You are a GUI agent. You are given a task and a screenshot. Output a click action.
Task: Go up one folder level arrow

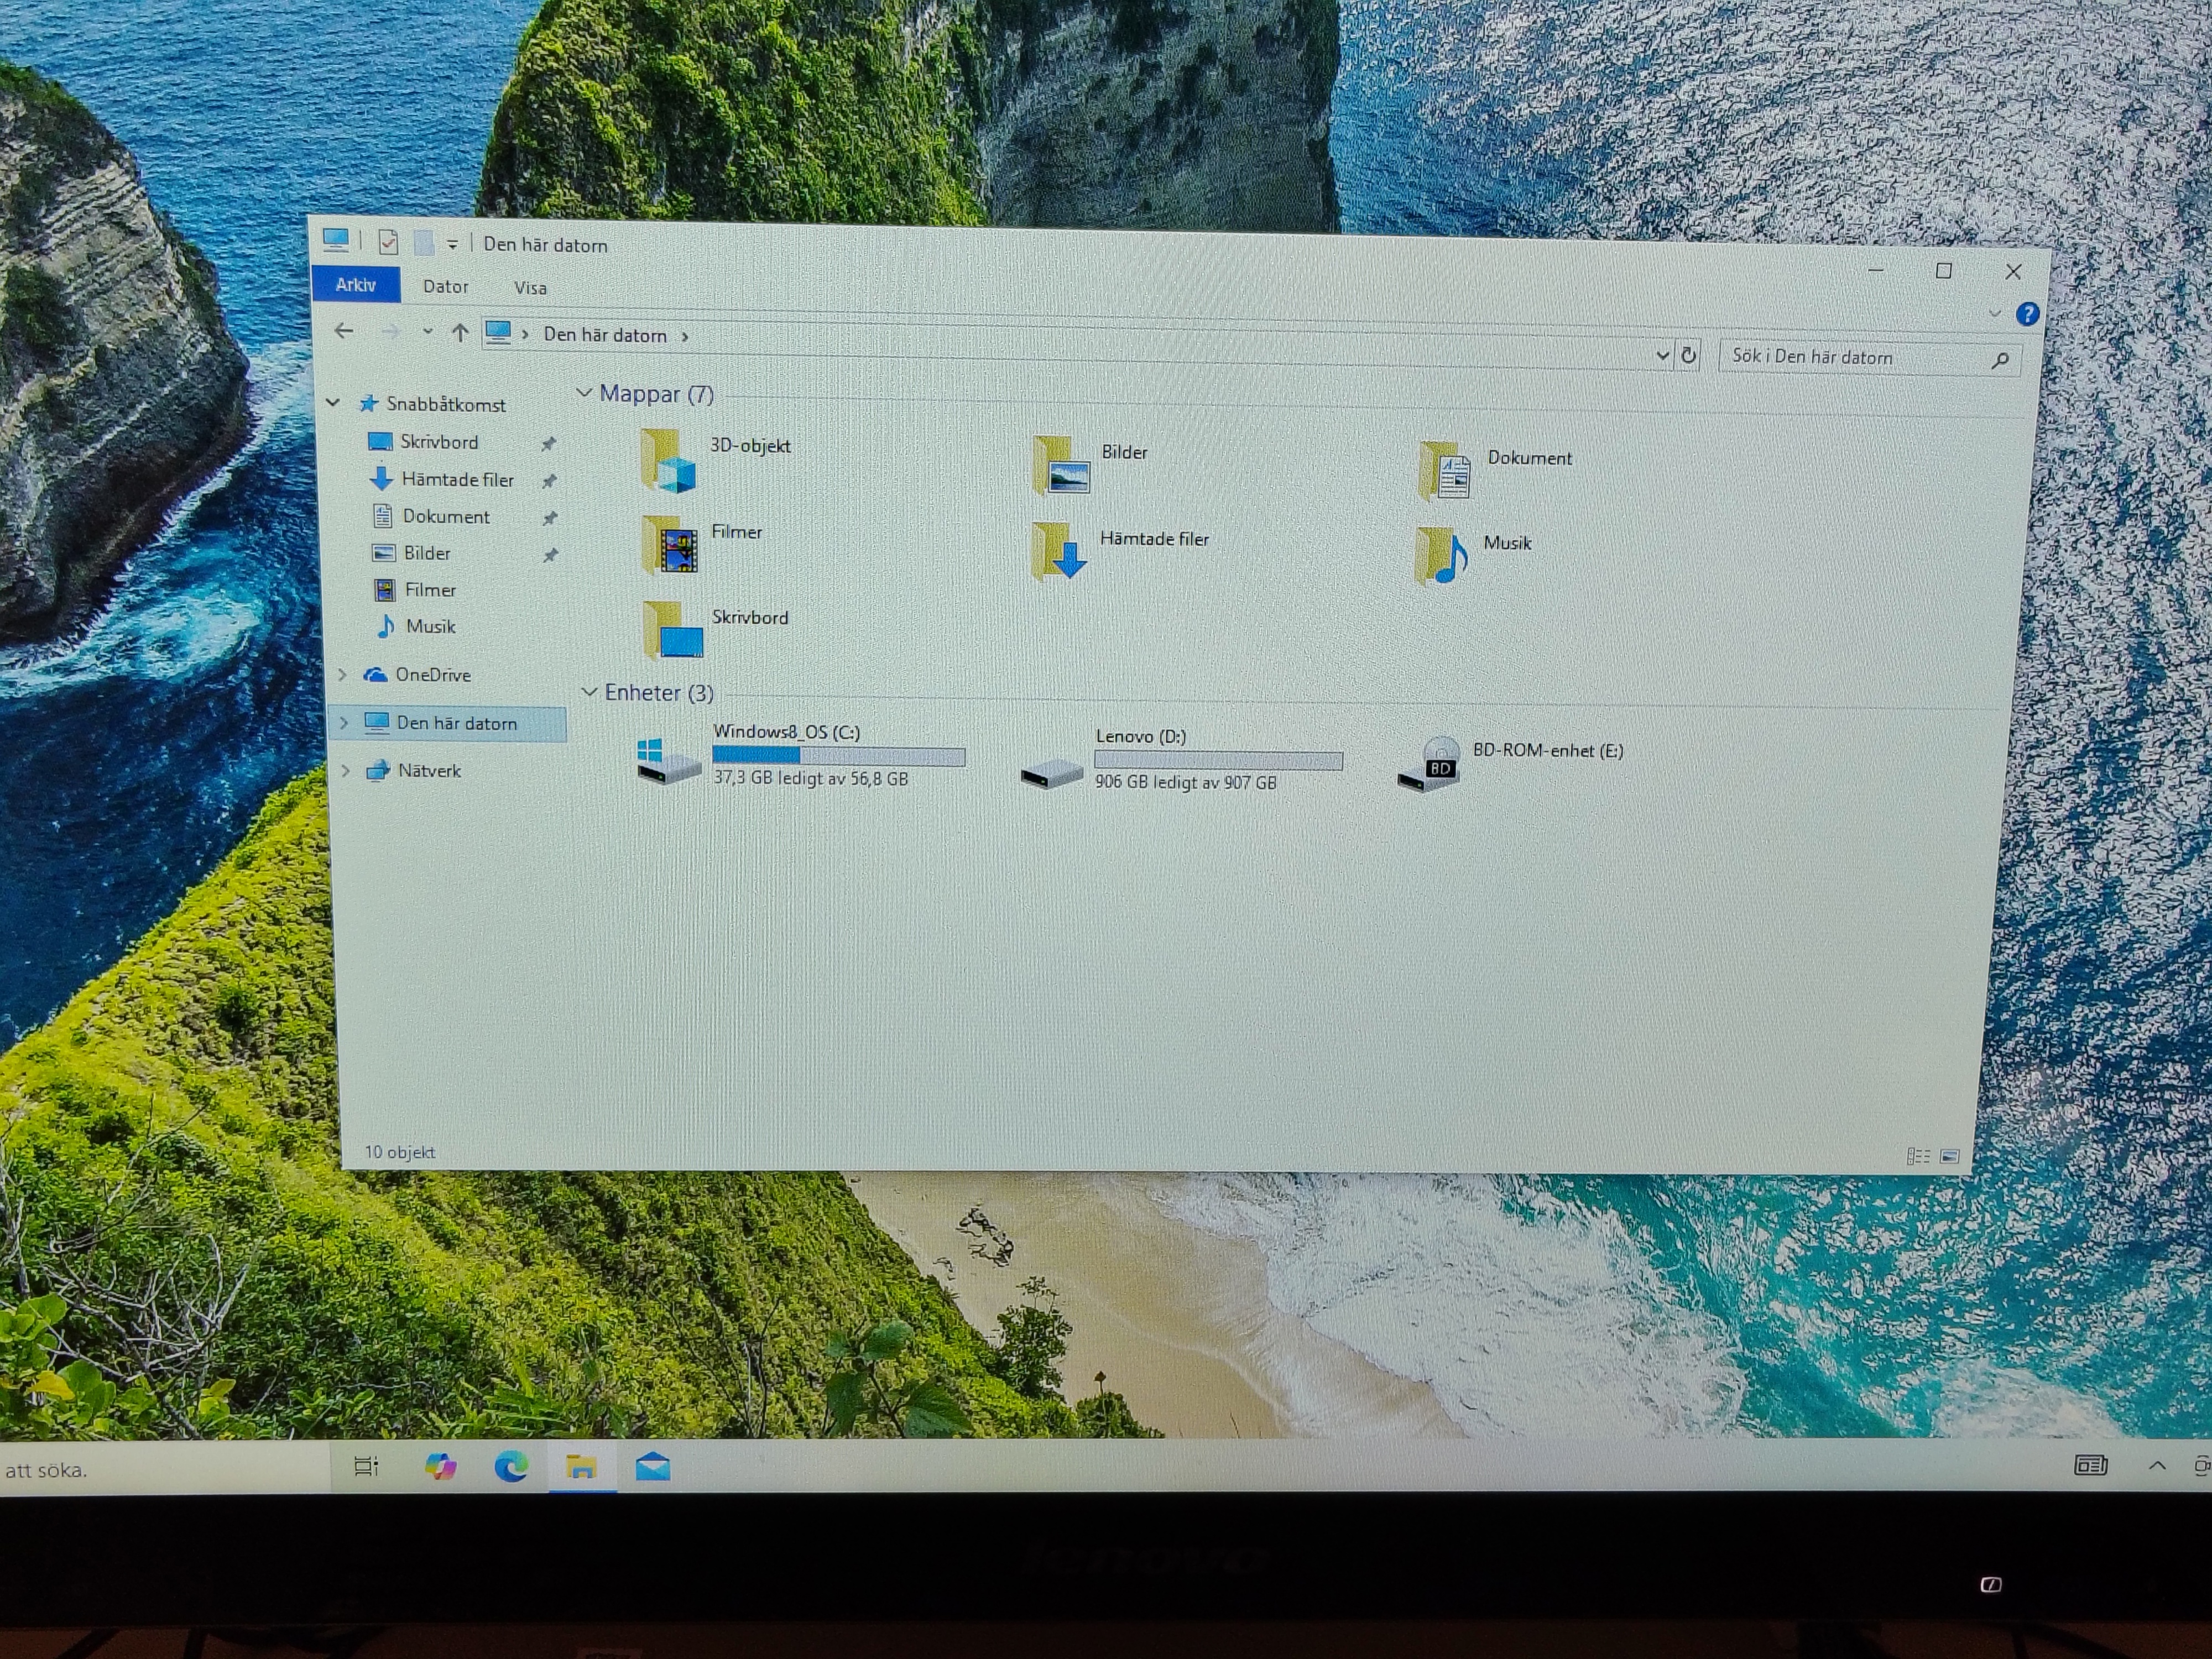pyautogui.click(x=460, y=333)
